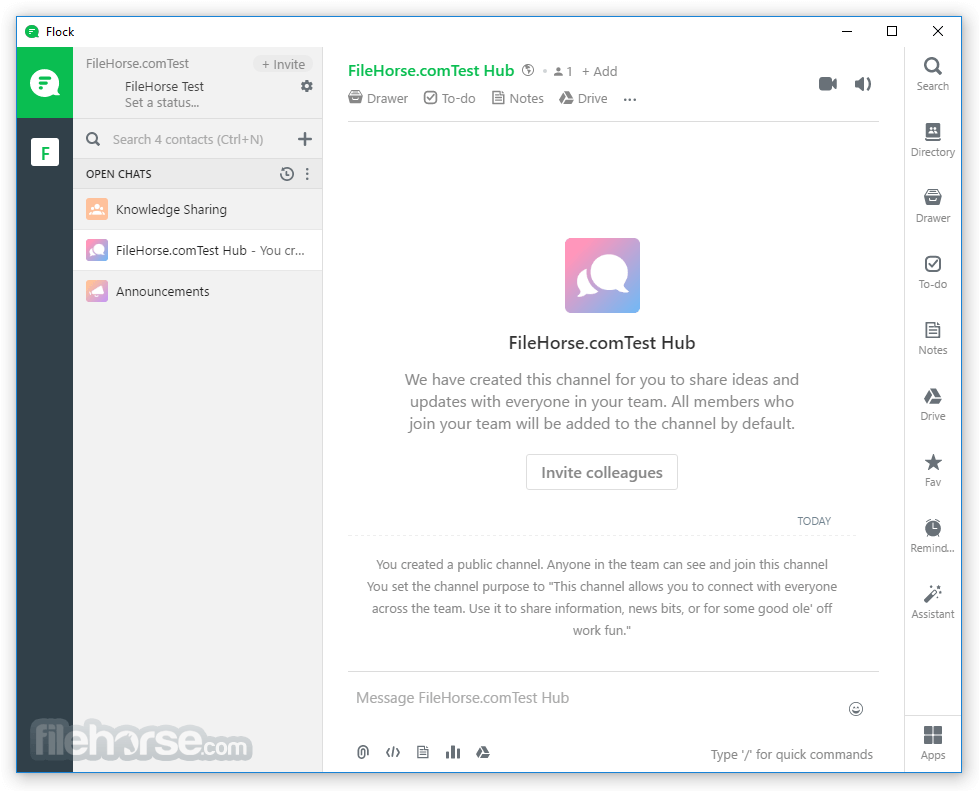Open recent chats history clock icon
This screenshot has width=979, height=791.
click(x=287, y=174)
